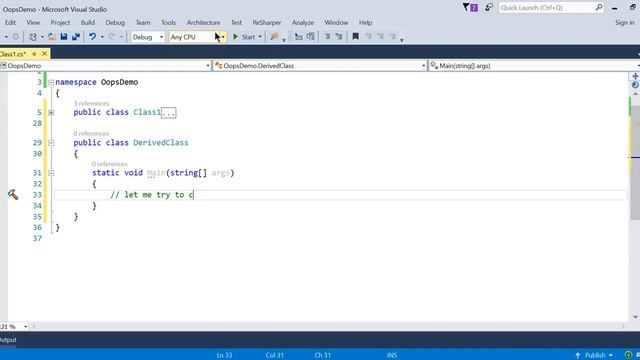Close the Class1.cs tab
The width and height of the screenshot is (640, 360).
44,53
